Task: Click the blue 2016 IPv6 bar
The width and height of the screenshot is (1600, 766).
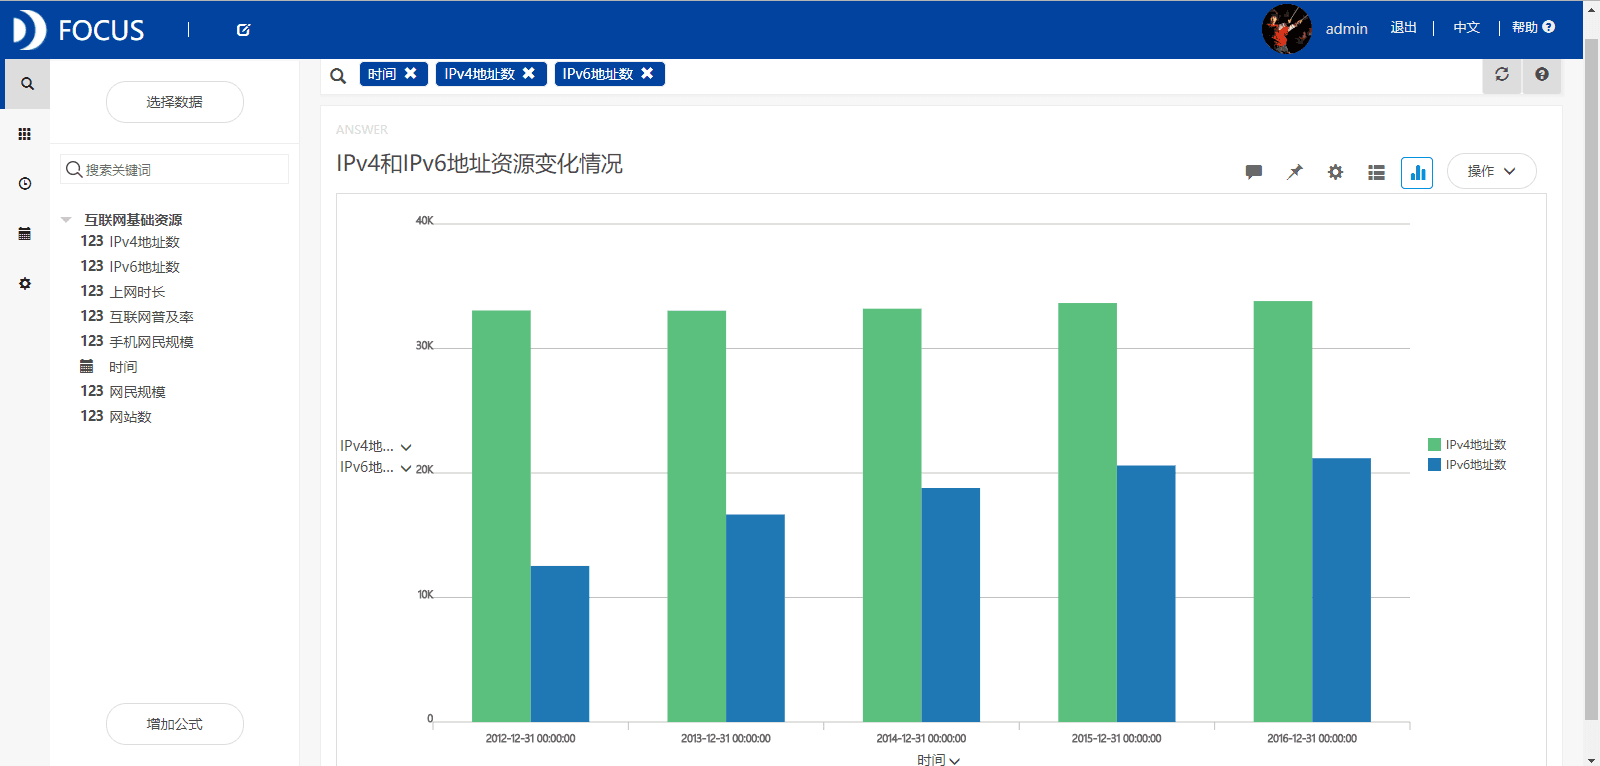Action: [1341, 590]
